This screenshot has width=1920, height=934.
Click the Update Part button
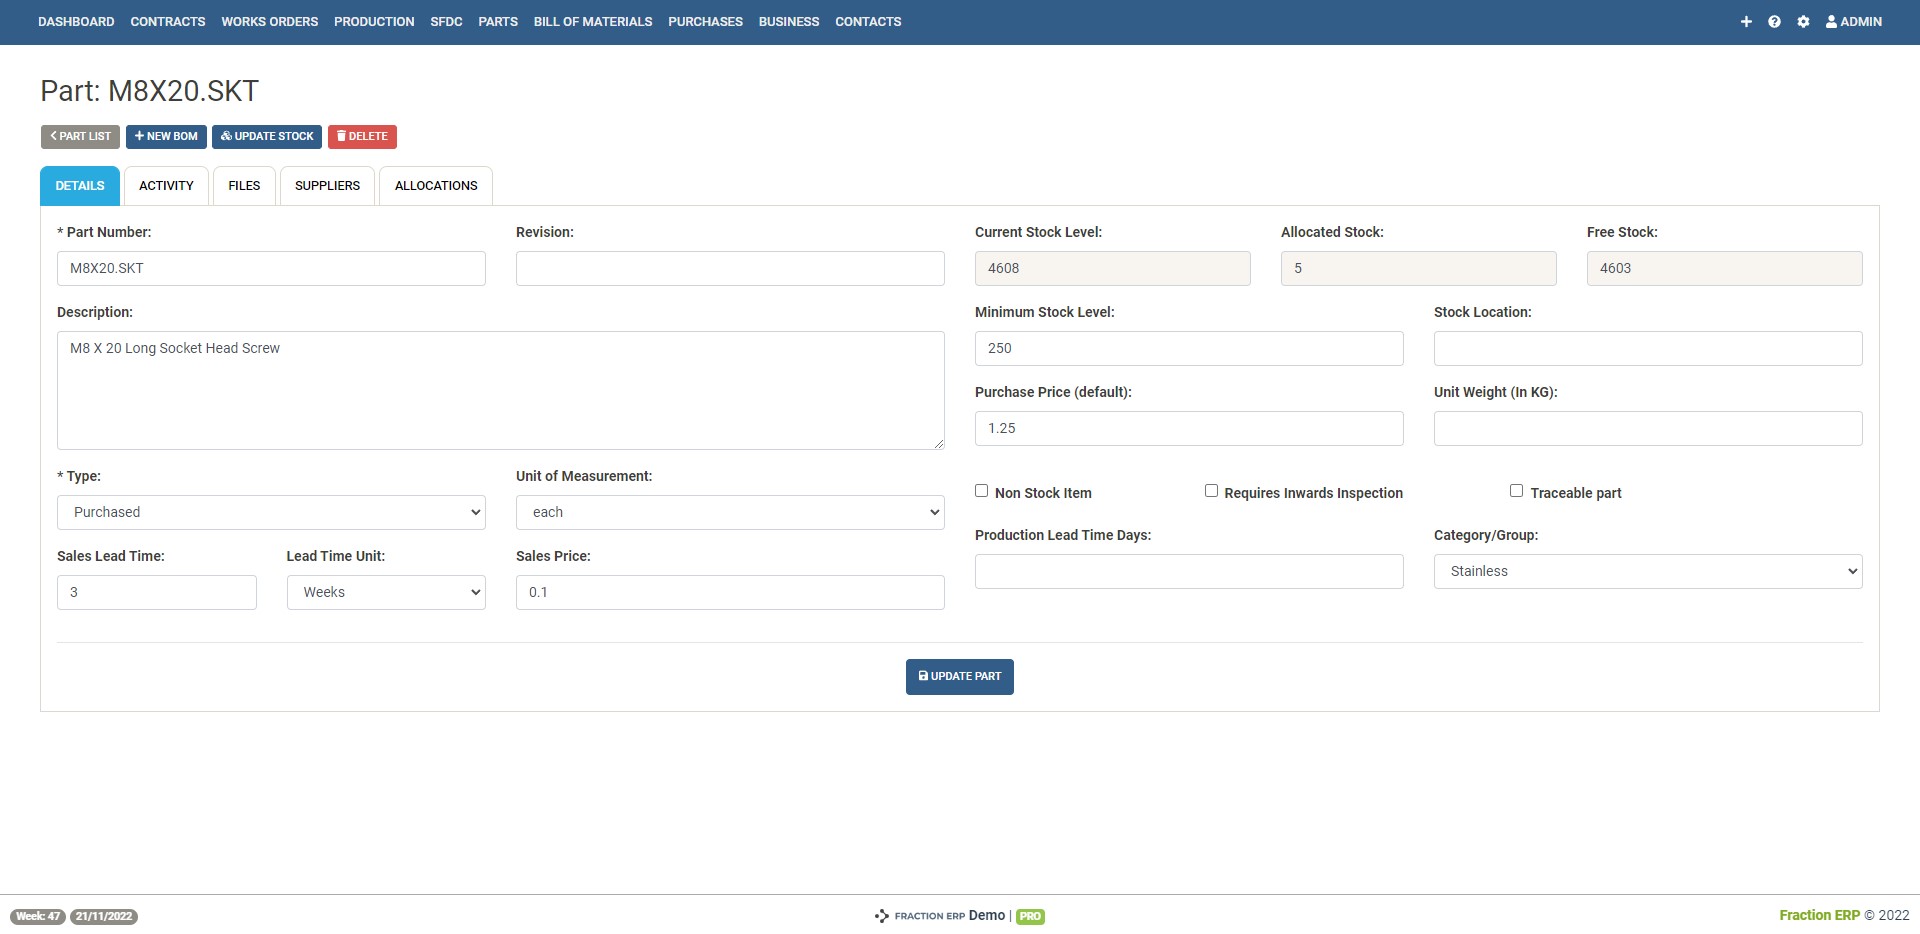click(x=959, y=676)
